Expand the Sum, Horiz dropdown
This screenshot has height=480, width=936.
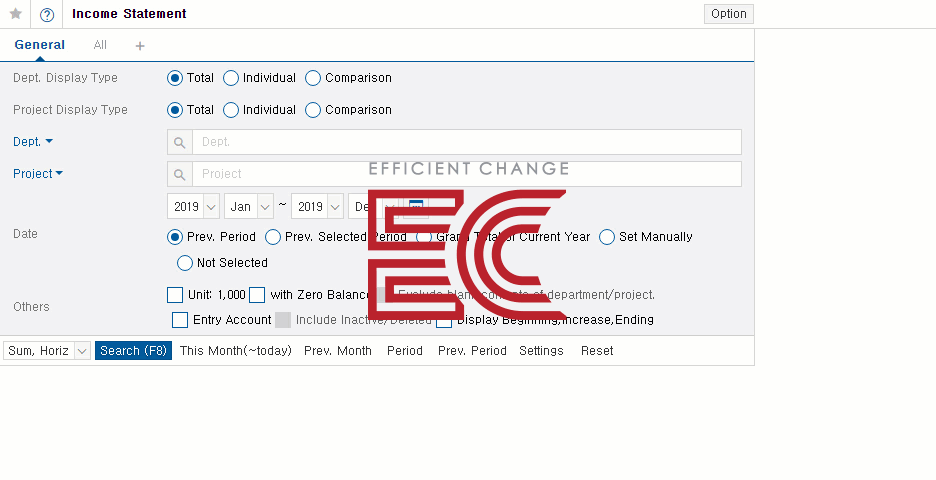click(81, 351)
